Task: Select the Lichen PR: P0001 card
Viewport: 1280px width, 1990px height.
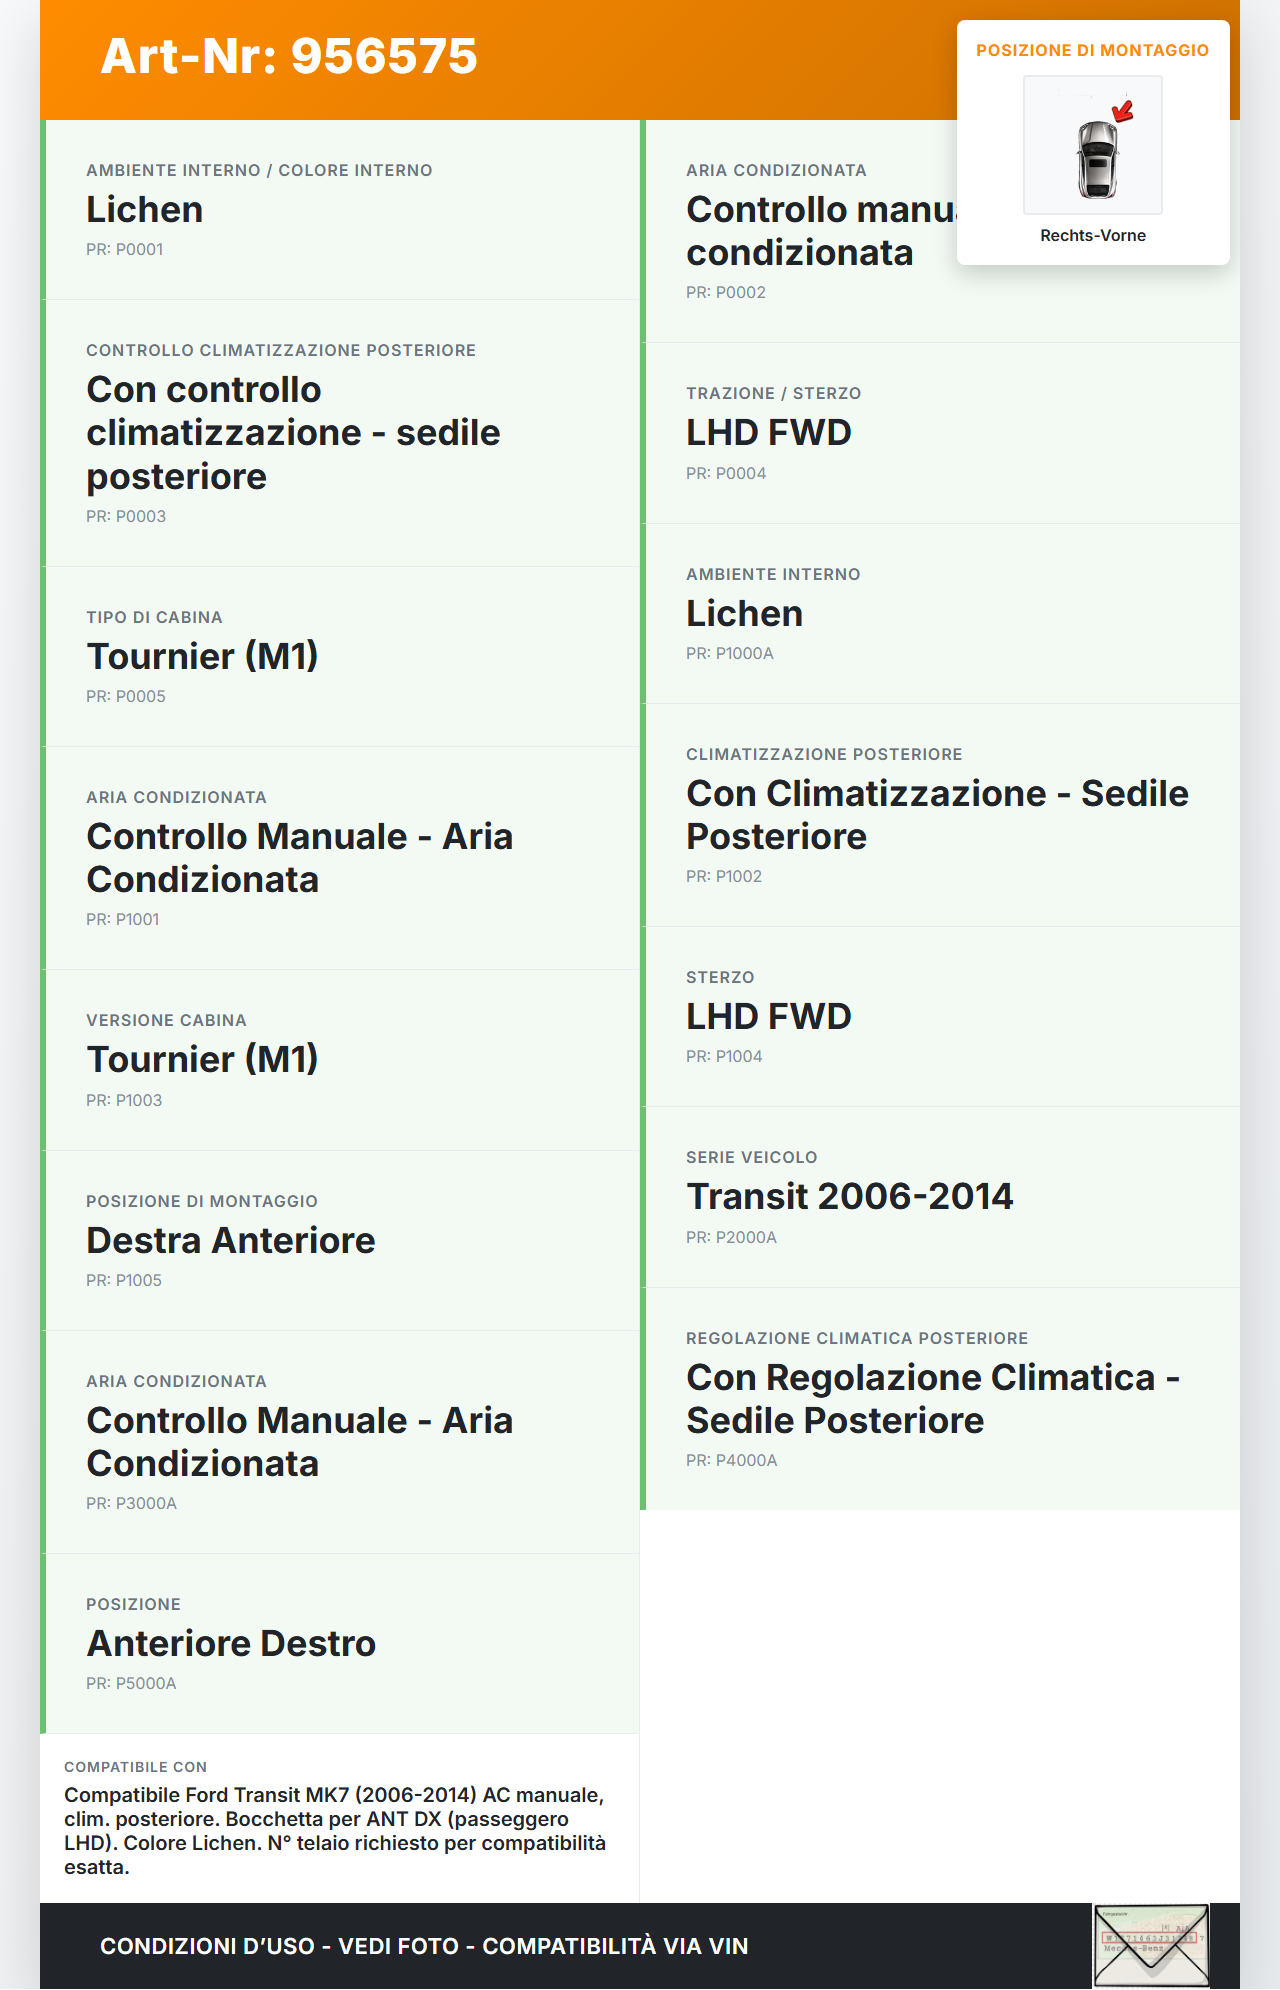Action: click(340, 210)
